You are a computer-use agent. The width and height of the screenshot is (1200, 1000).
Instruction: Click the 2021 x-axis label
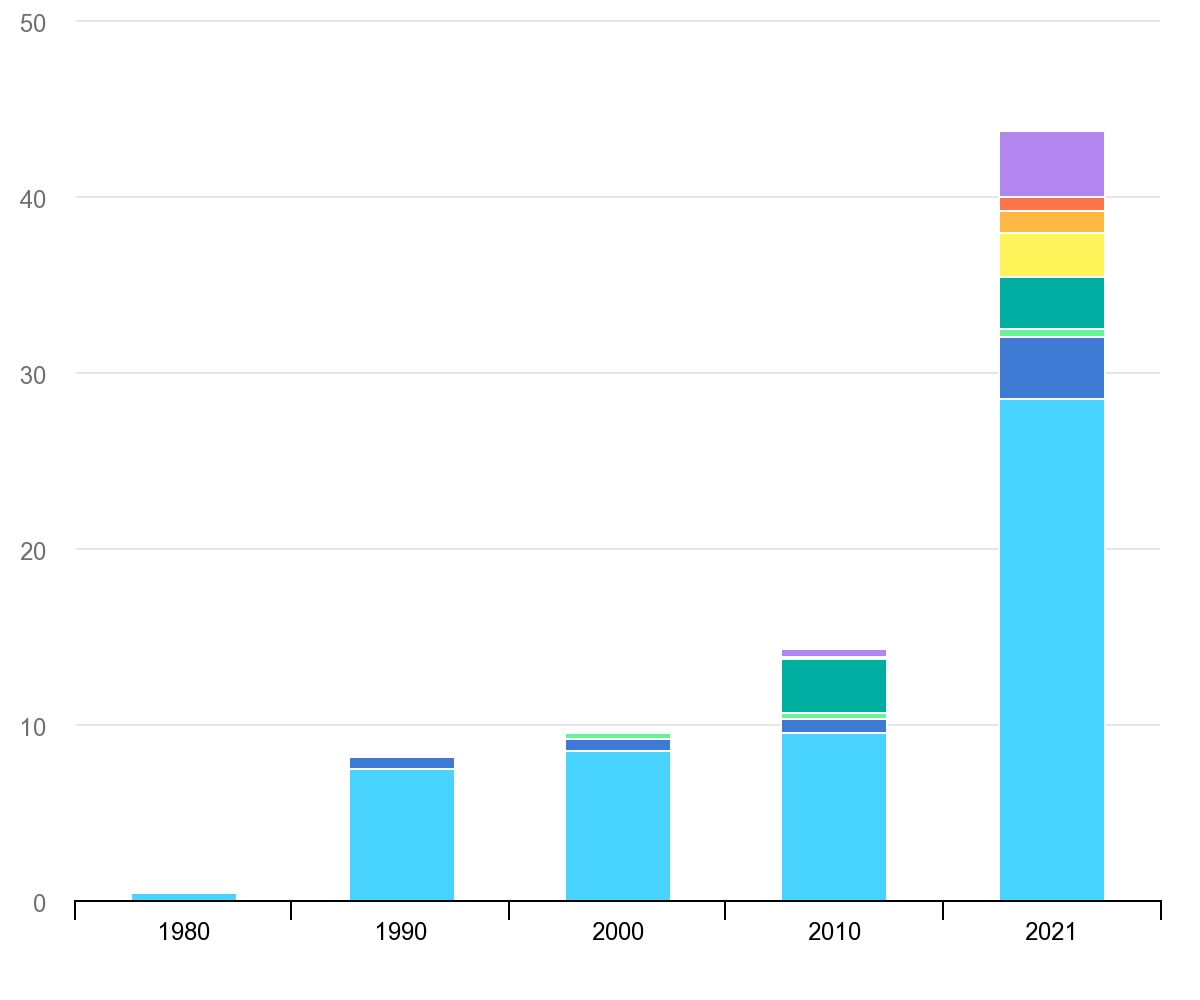pyautogui.click(x=1050, y=933)
